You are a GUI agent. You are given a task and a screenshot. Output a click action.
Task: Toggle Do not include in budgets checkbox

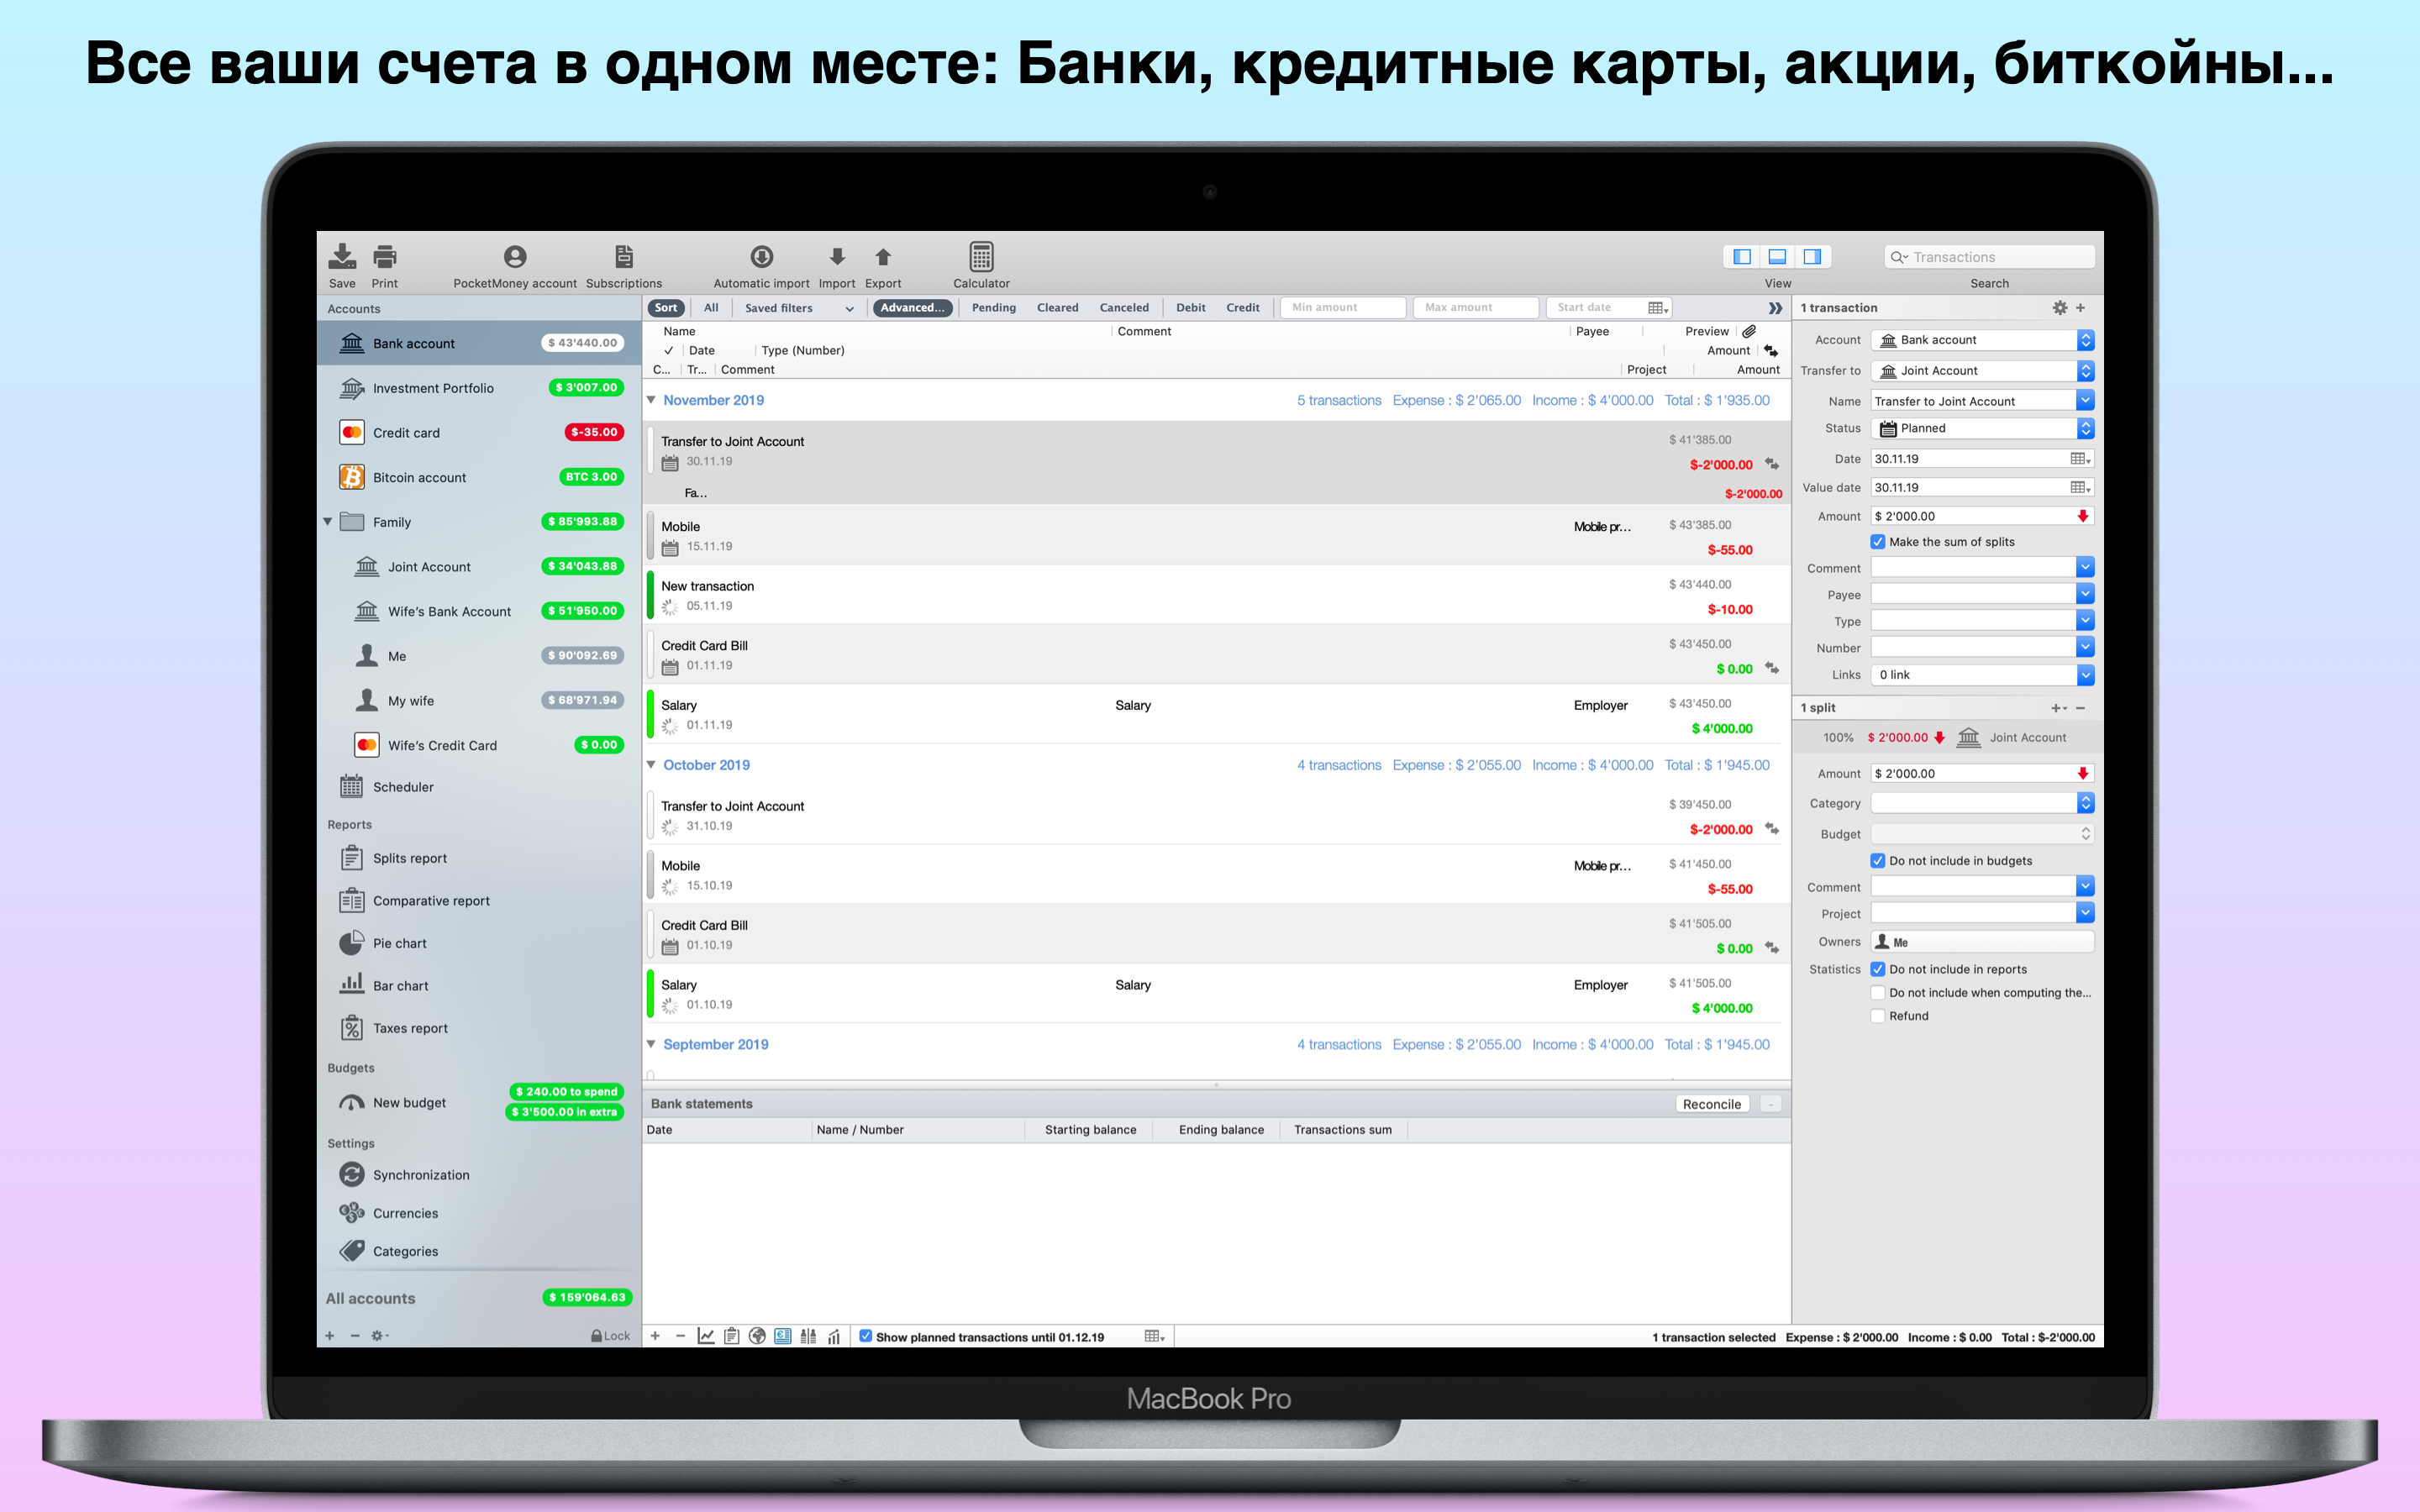coord(1878,861)
